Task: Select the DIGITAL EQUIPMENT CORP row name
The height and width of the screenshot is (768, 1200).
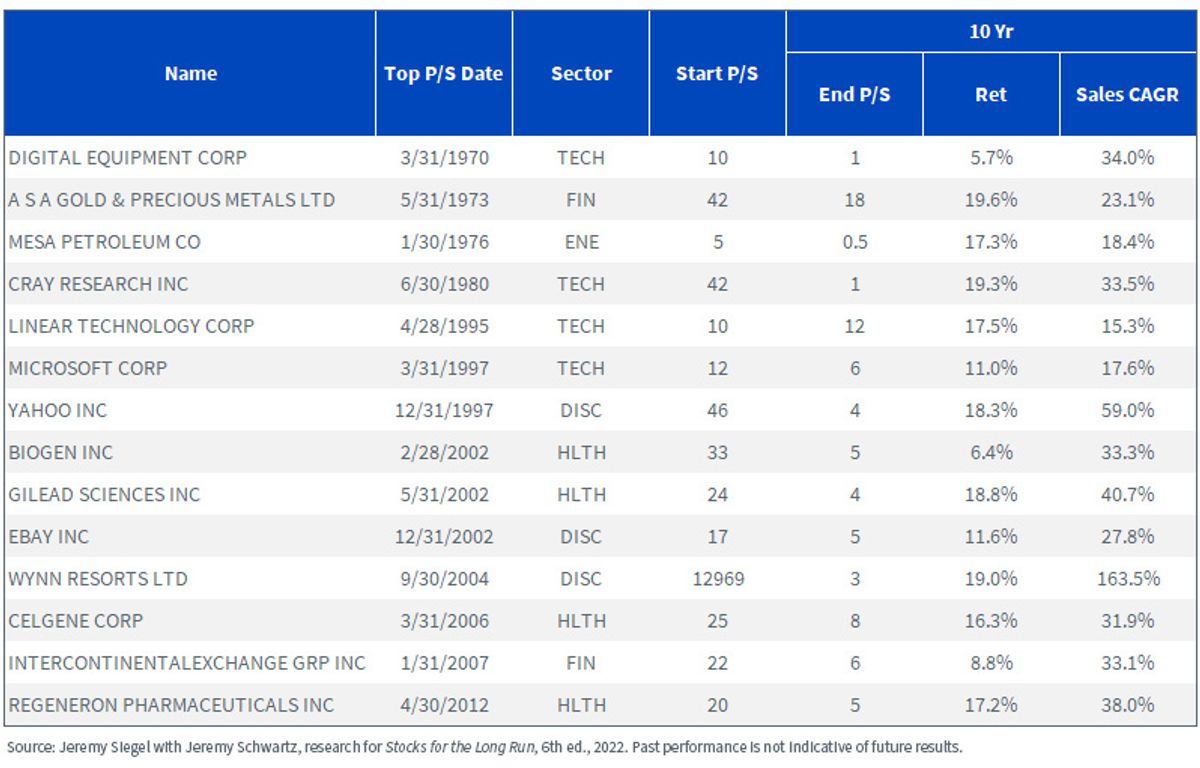Action: point(128,158)
